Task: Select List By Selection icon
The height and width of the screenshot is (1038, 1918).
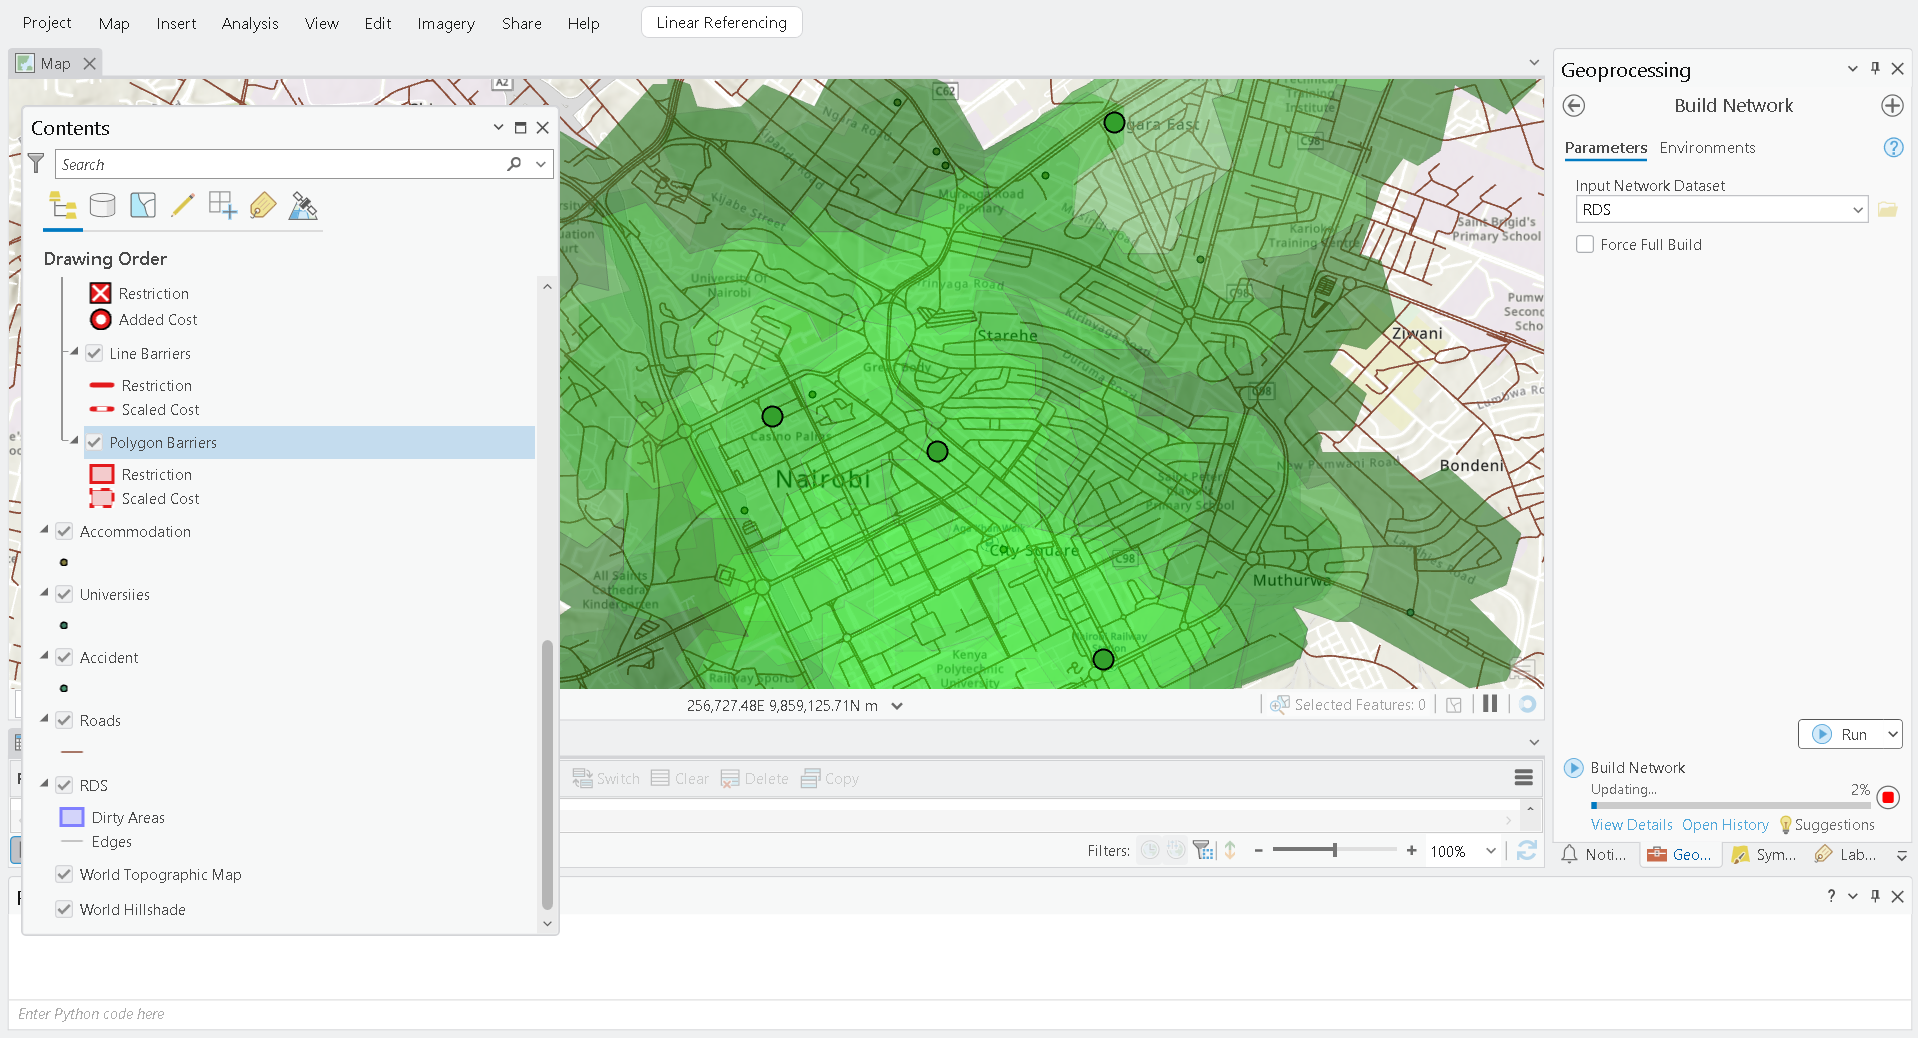Action: (143, 206)
